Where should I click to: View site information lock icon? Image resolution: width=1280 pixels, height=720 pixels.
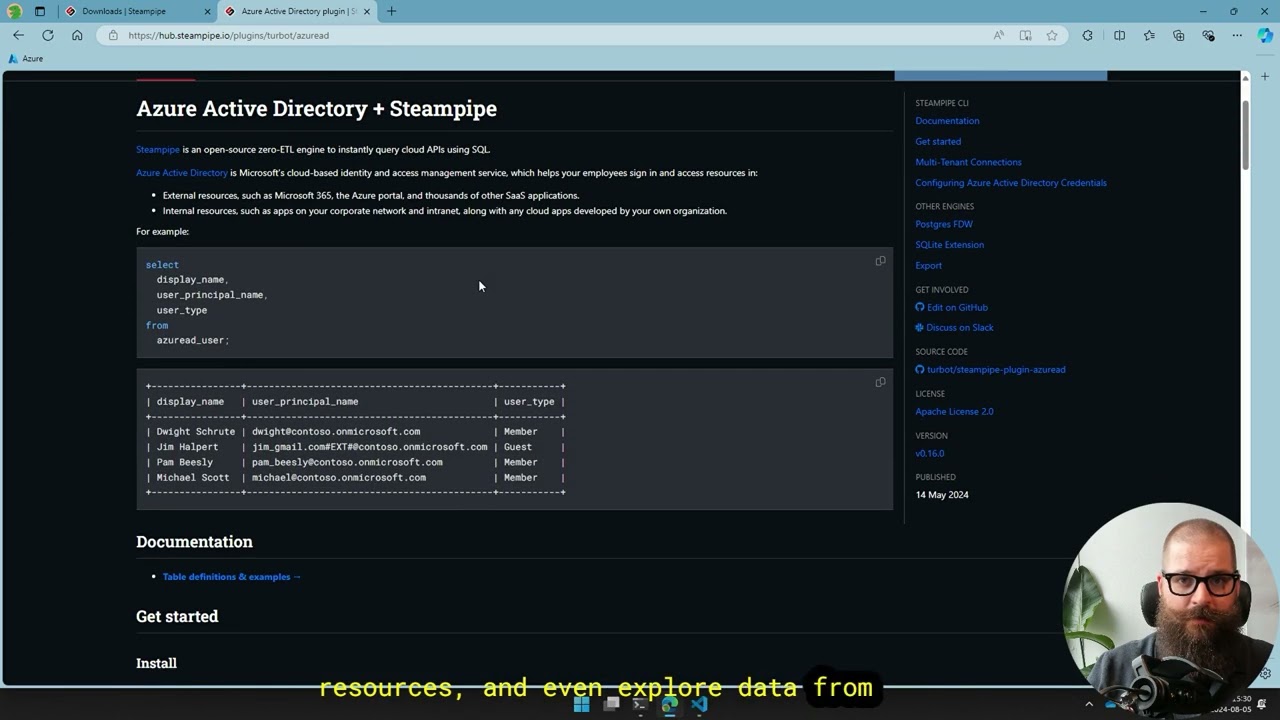[113, 35]
